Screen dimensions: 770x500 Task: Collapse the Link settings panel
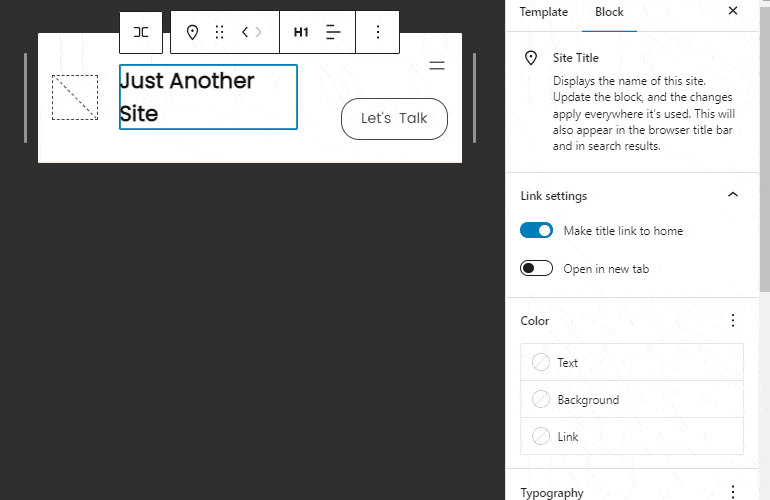[x=733, y=195]
